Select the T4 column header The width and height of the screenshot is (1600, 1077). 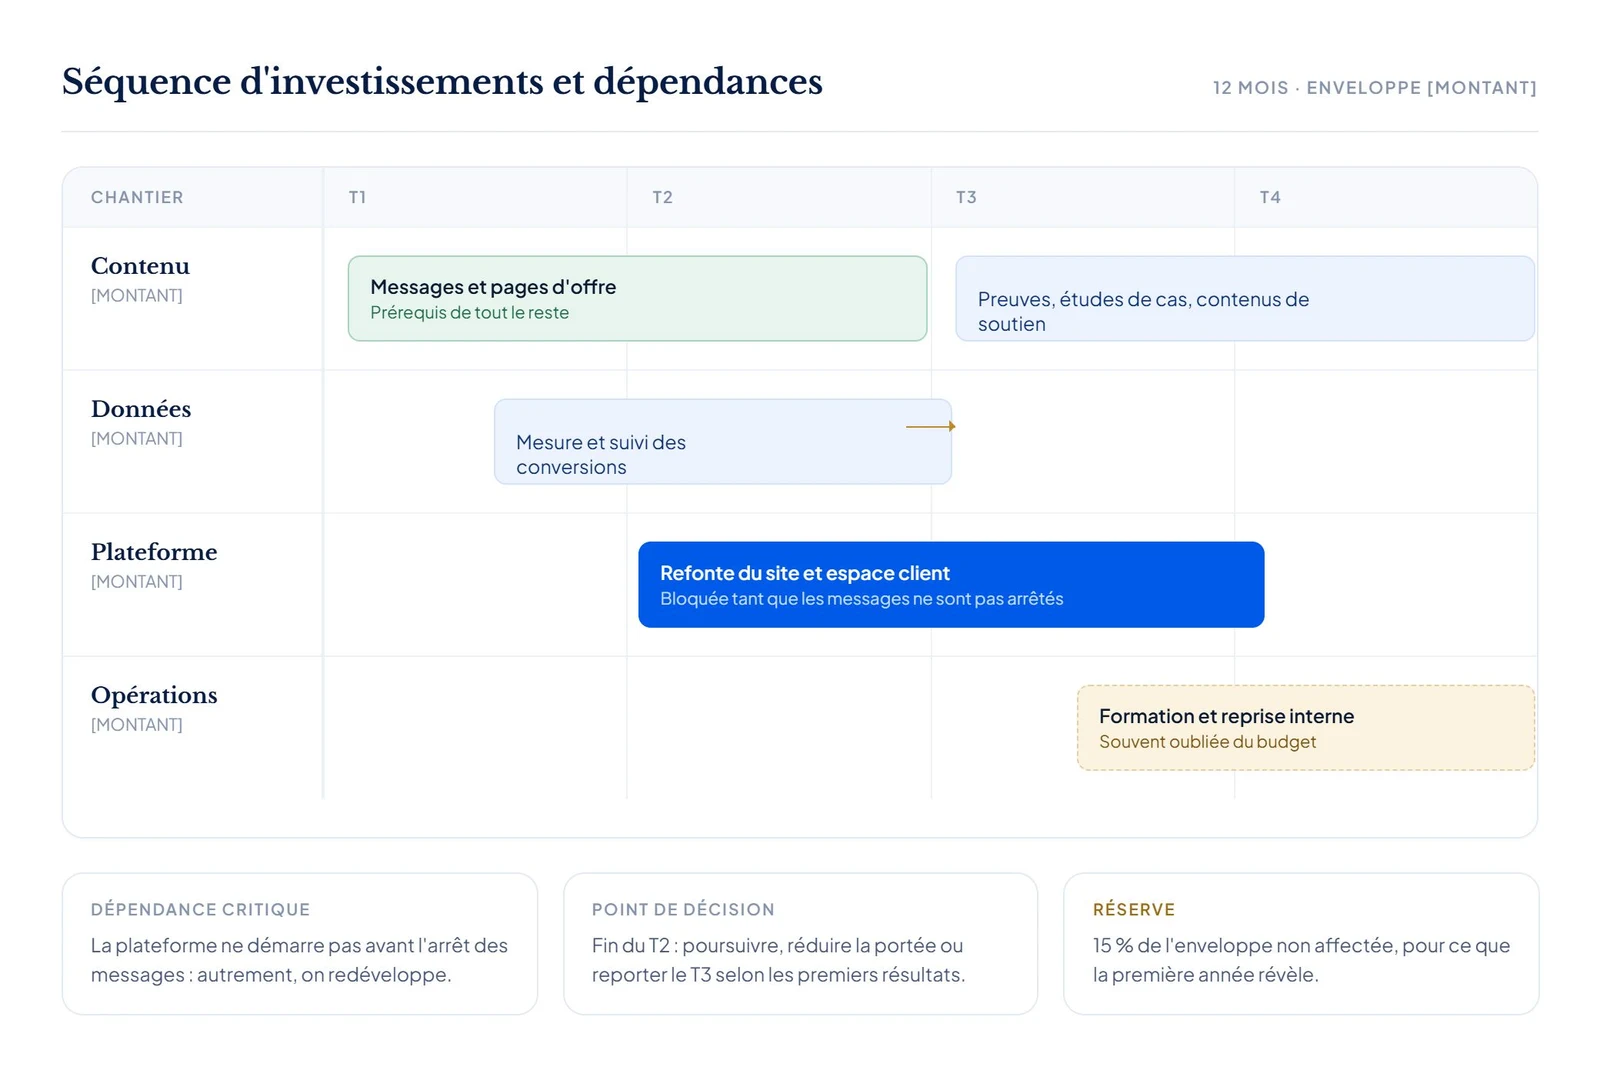coord(1270,198)
